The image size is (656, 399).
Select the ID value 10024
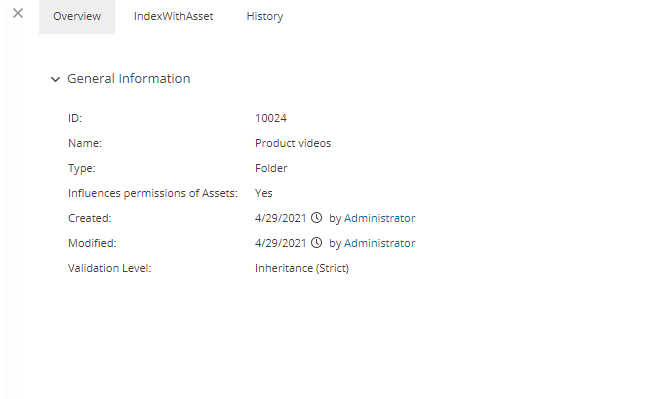271,118
